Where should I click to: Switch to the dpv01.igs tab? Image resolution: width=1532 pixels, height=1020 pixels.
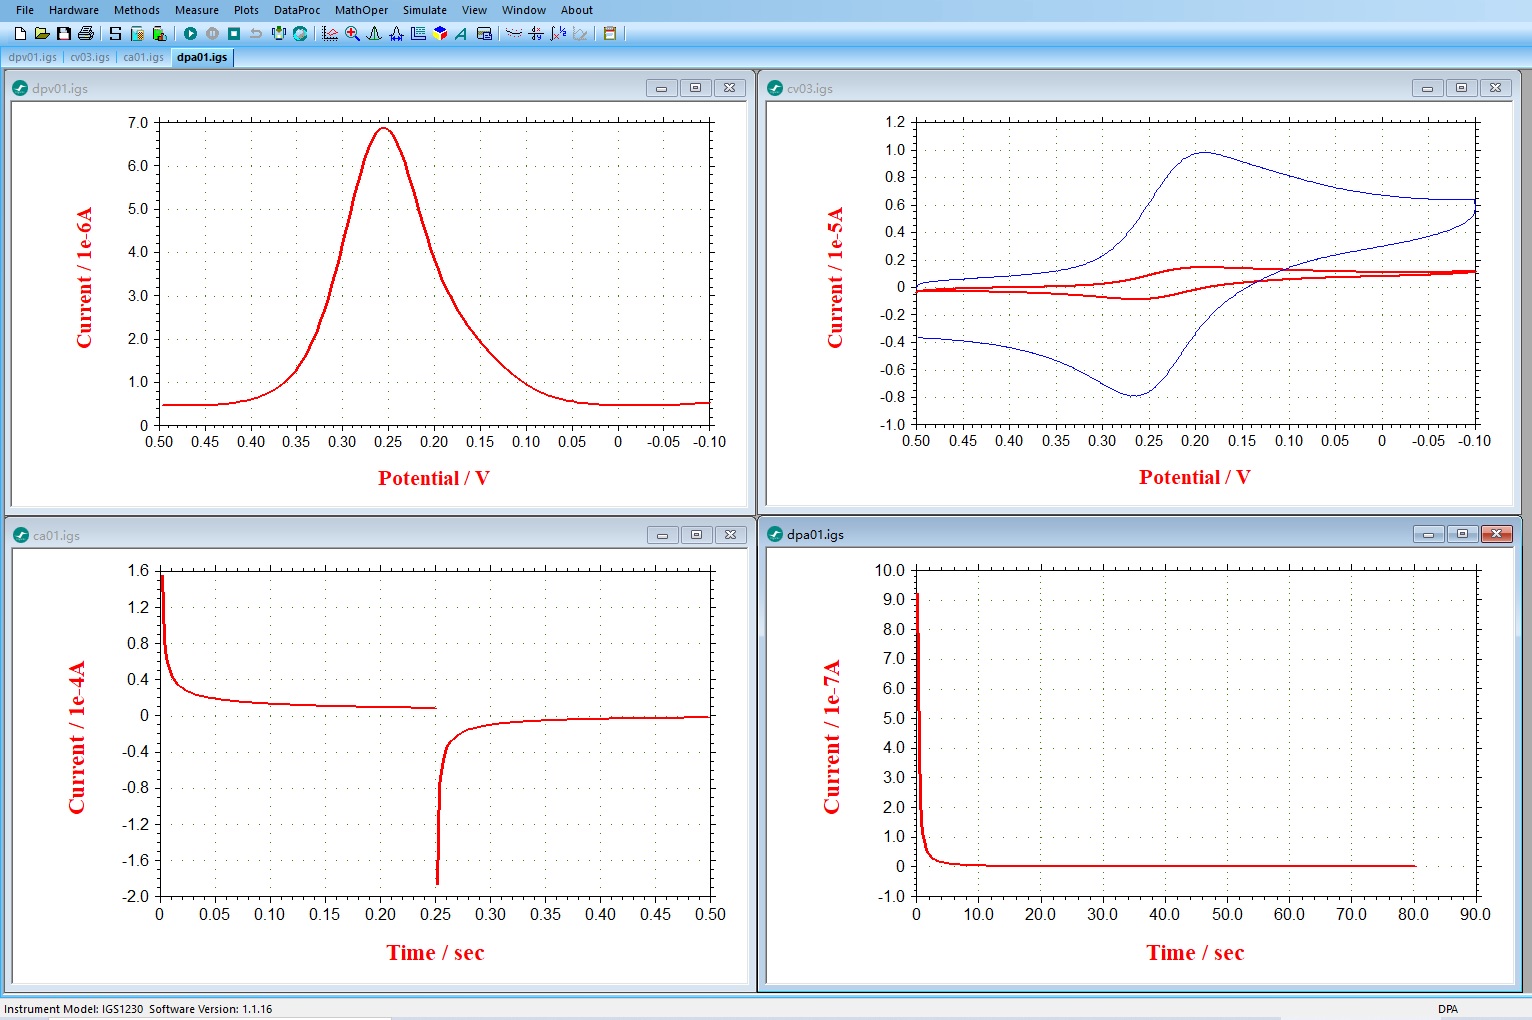pyautogui.click(x=33, y=57)
